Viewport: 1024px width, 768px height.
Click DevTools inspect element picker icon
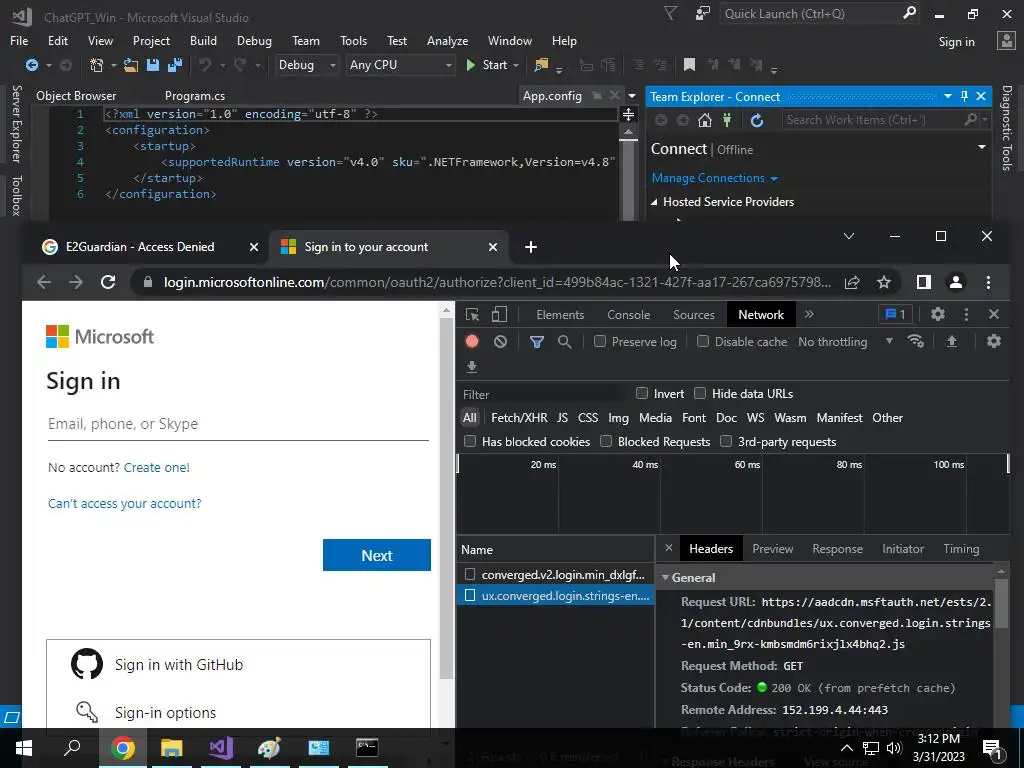472,315
